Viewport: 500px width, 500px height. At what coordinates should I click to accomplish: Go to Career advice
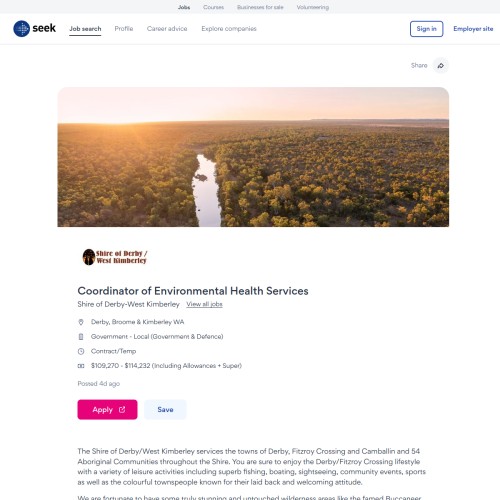click(x=167, y=29)
